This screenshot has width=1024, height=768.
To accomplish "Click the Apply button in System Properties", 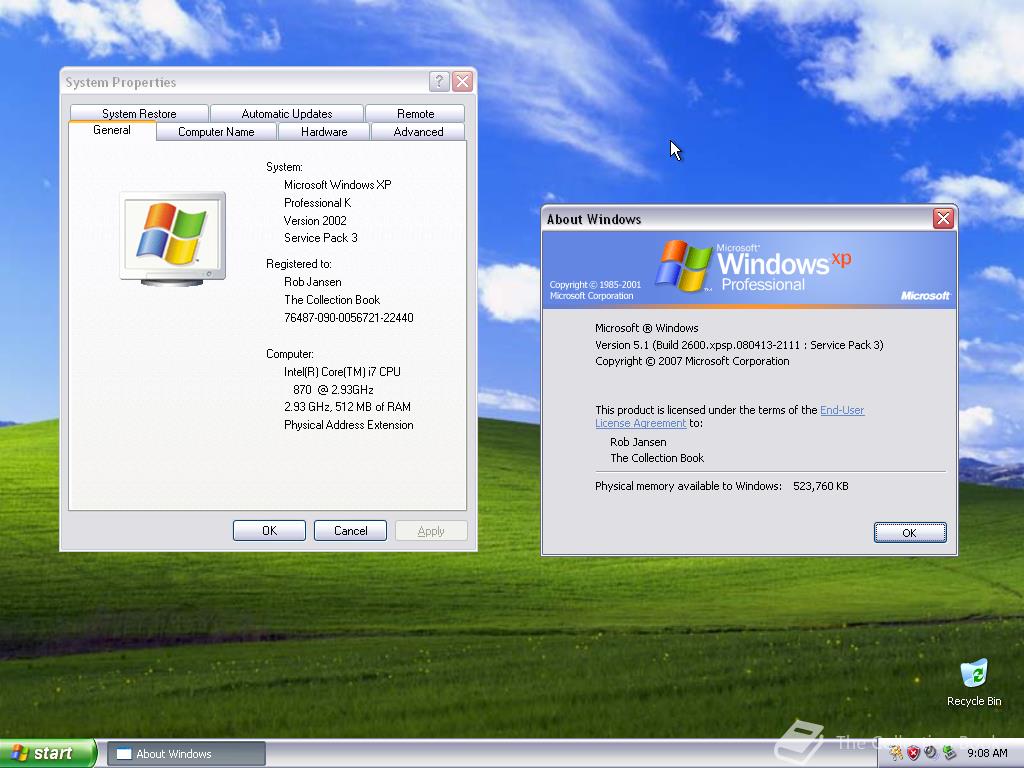I will coord(431,531).
